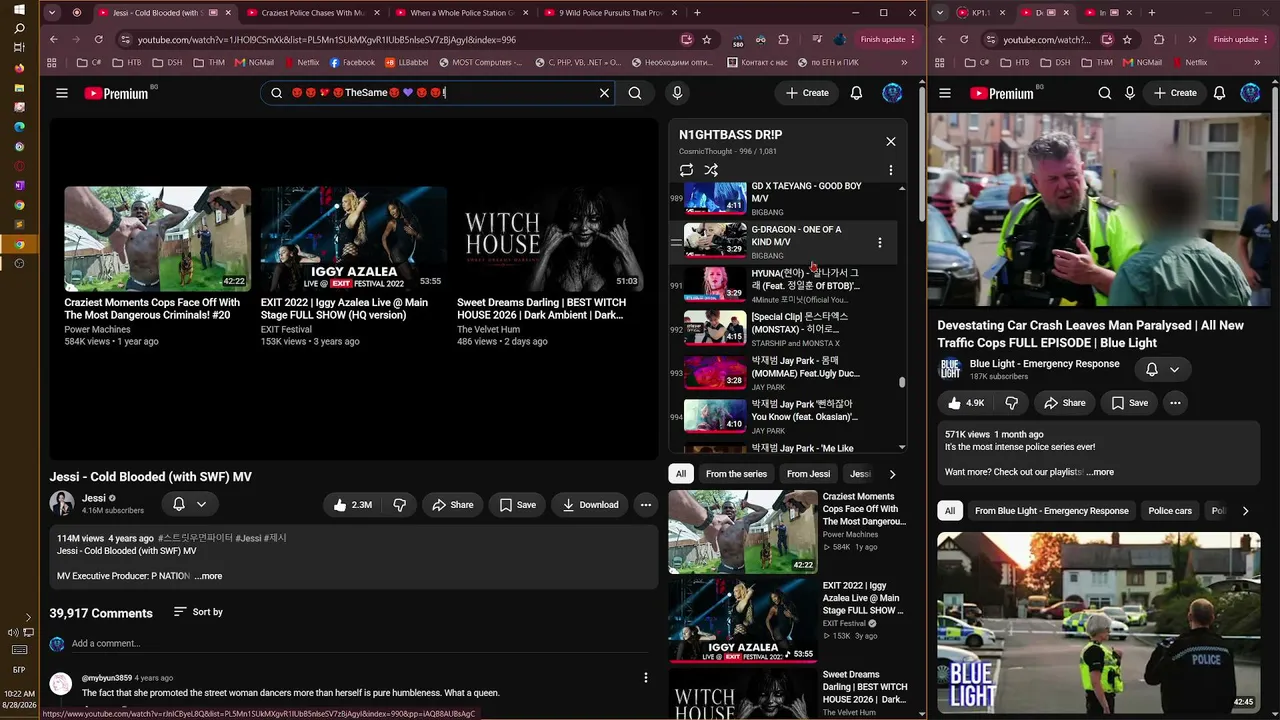Image resolution: width=1280 pixels, height=720 pixels.
Task: Expand the Jessi video description with ...more
Action: pyautogui.click(x=208, y=576)
